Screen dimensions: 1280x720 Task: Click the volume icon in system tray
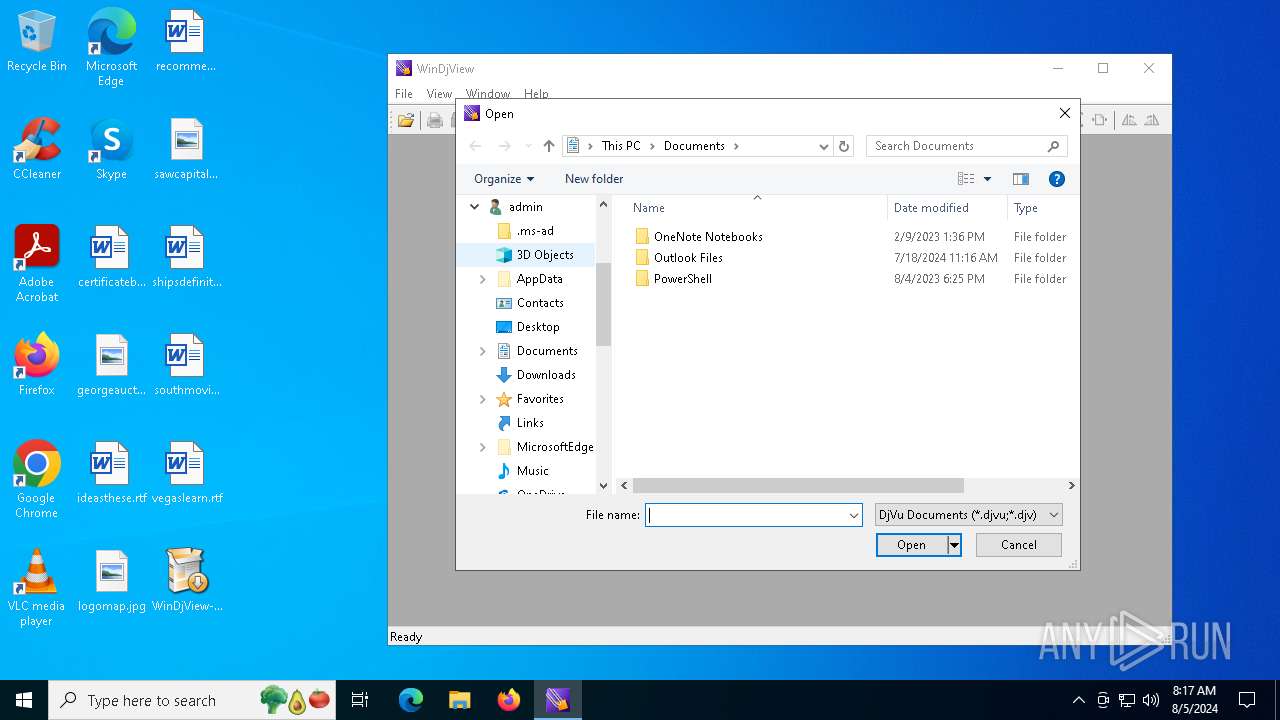tap(1151, 700)
